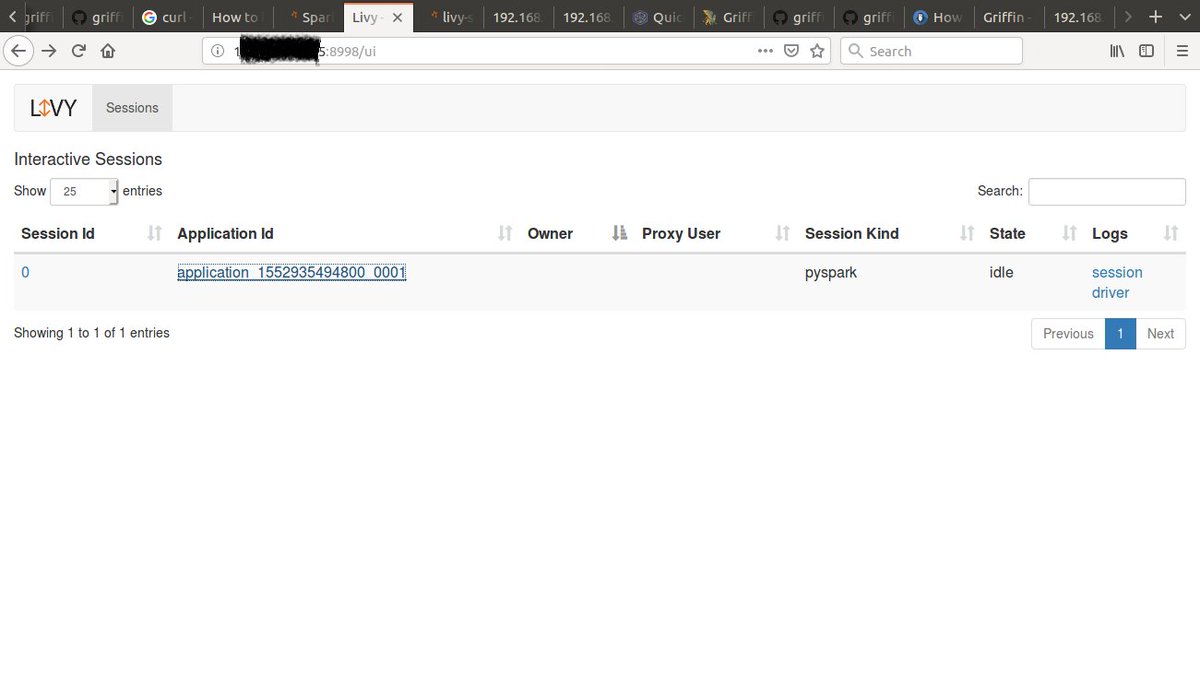Screen dimensions: 1200x686
Task: Reload the page with the refresh icon
Action: 78,50
